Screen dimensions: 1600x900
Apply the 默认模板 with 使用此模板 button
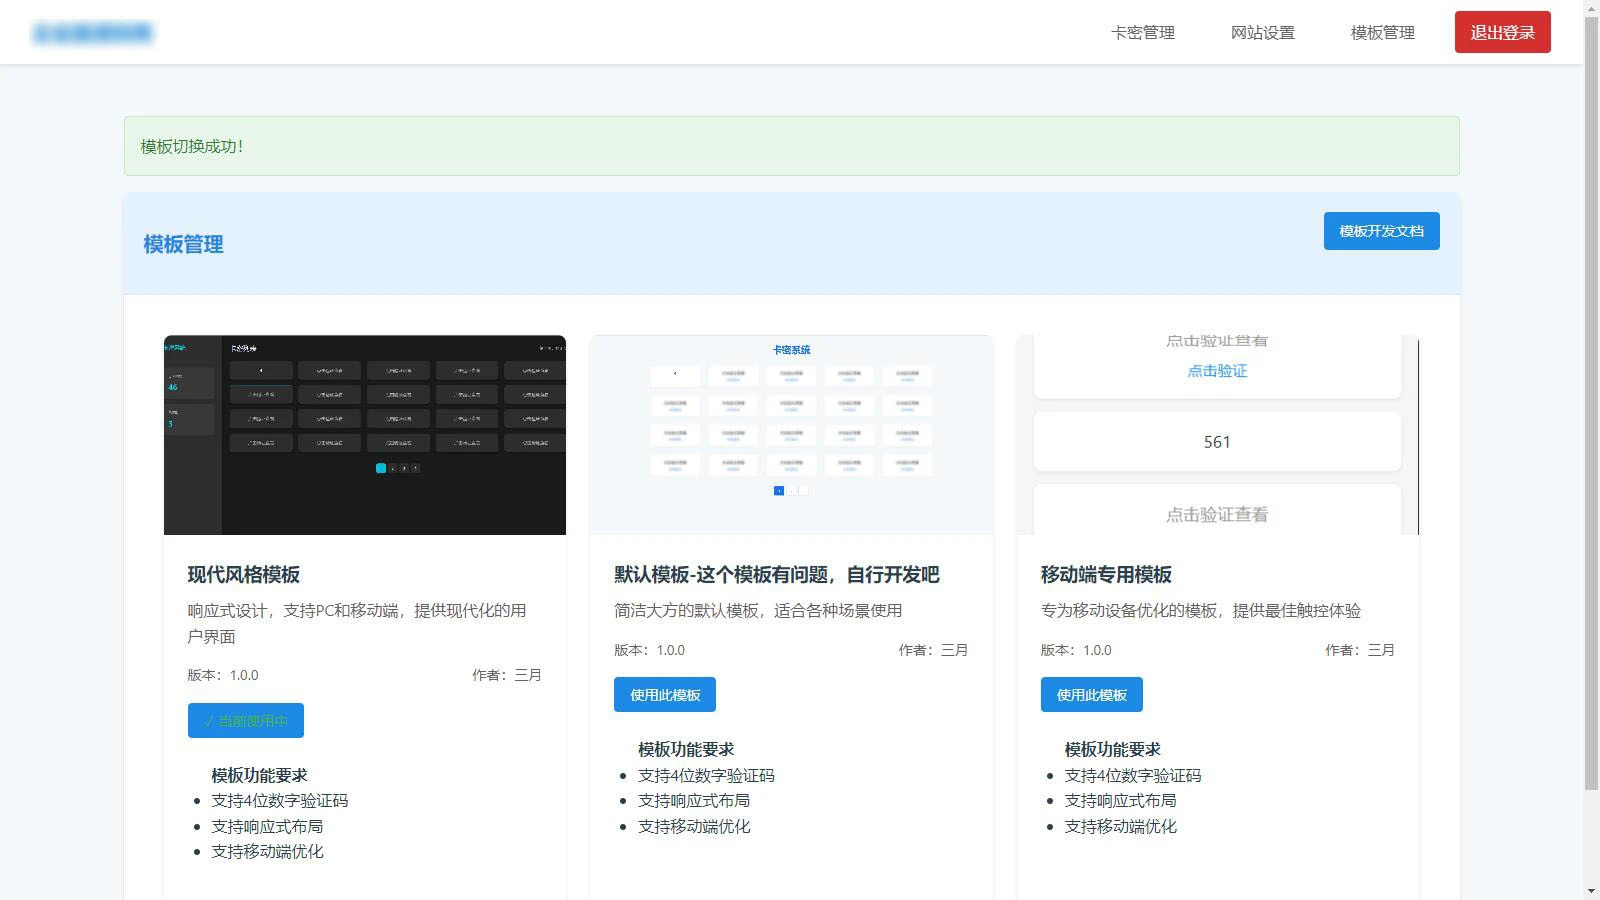coord(664,694)
